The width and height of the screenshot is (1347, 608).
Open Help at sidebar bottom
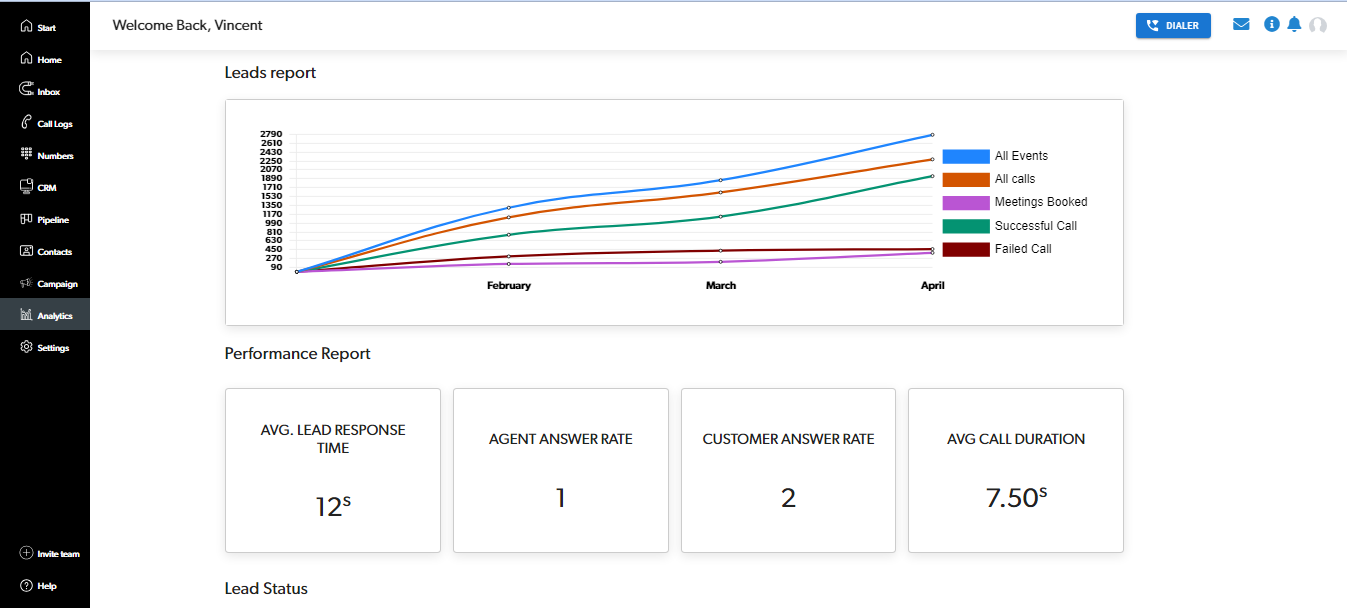point(40,586)
